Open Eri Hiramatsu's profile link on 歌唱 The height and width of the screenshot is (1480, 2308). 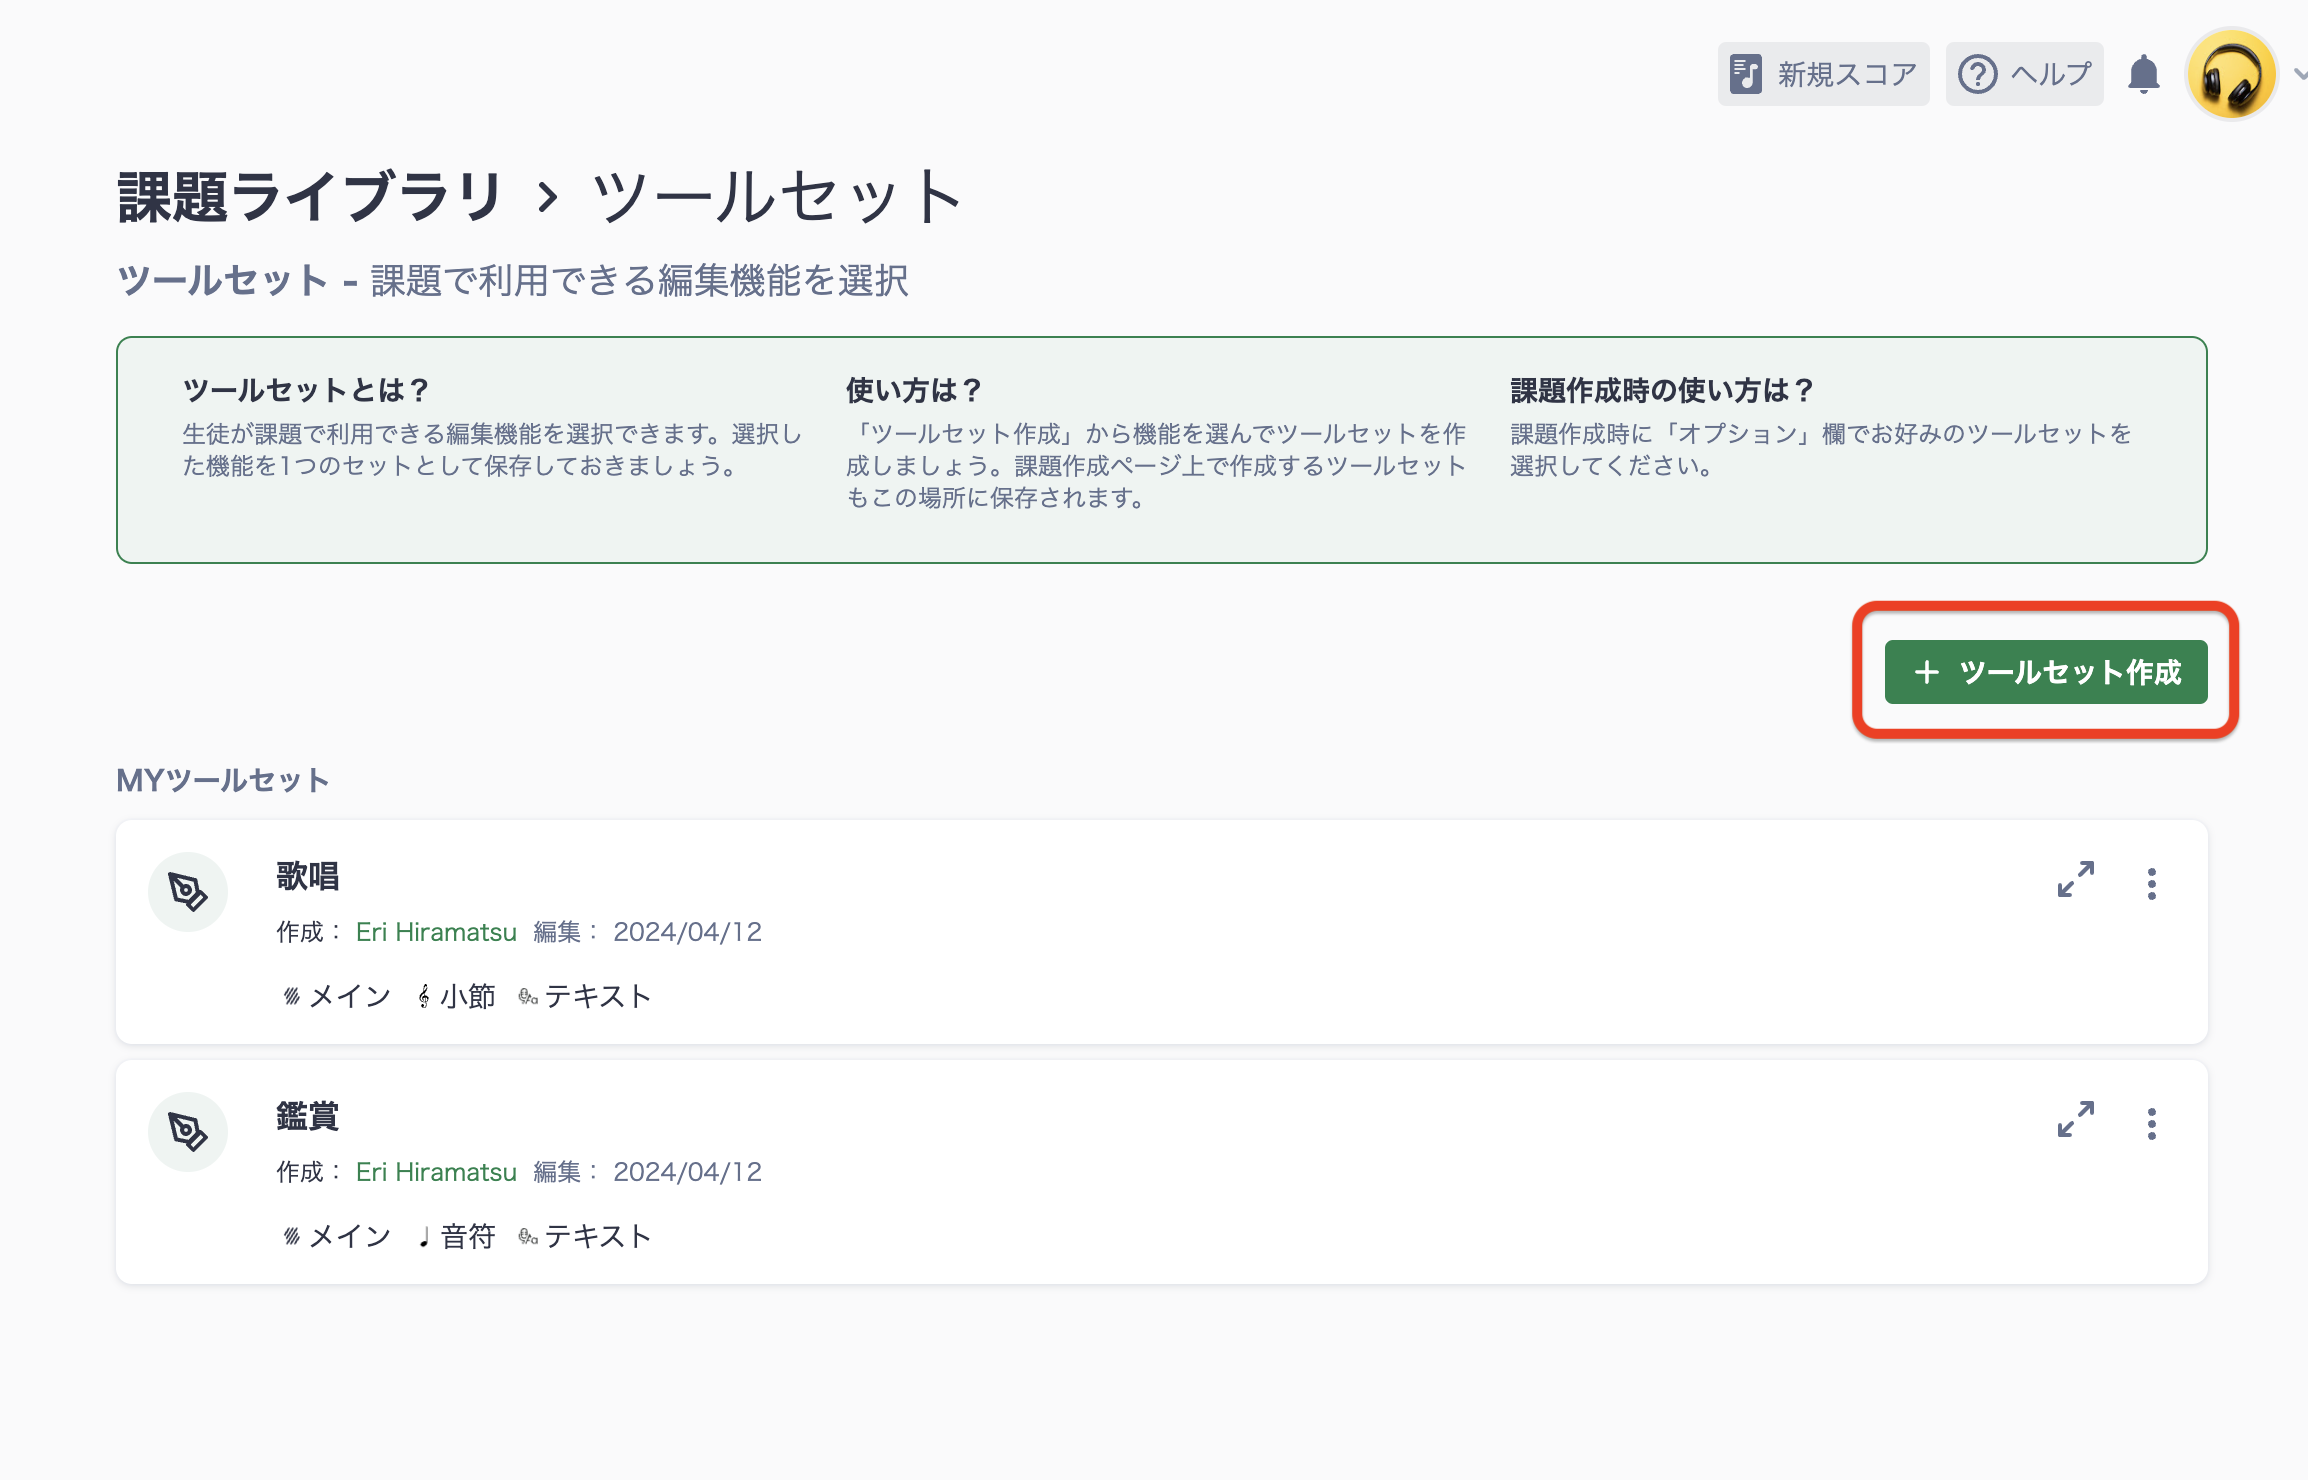(x=436, y=931)
